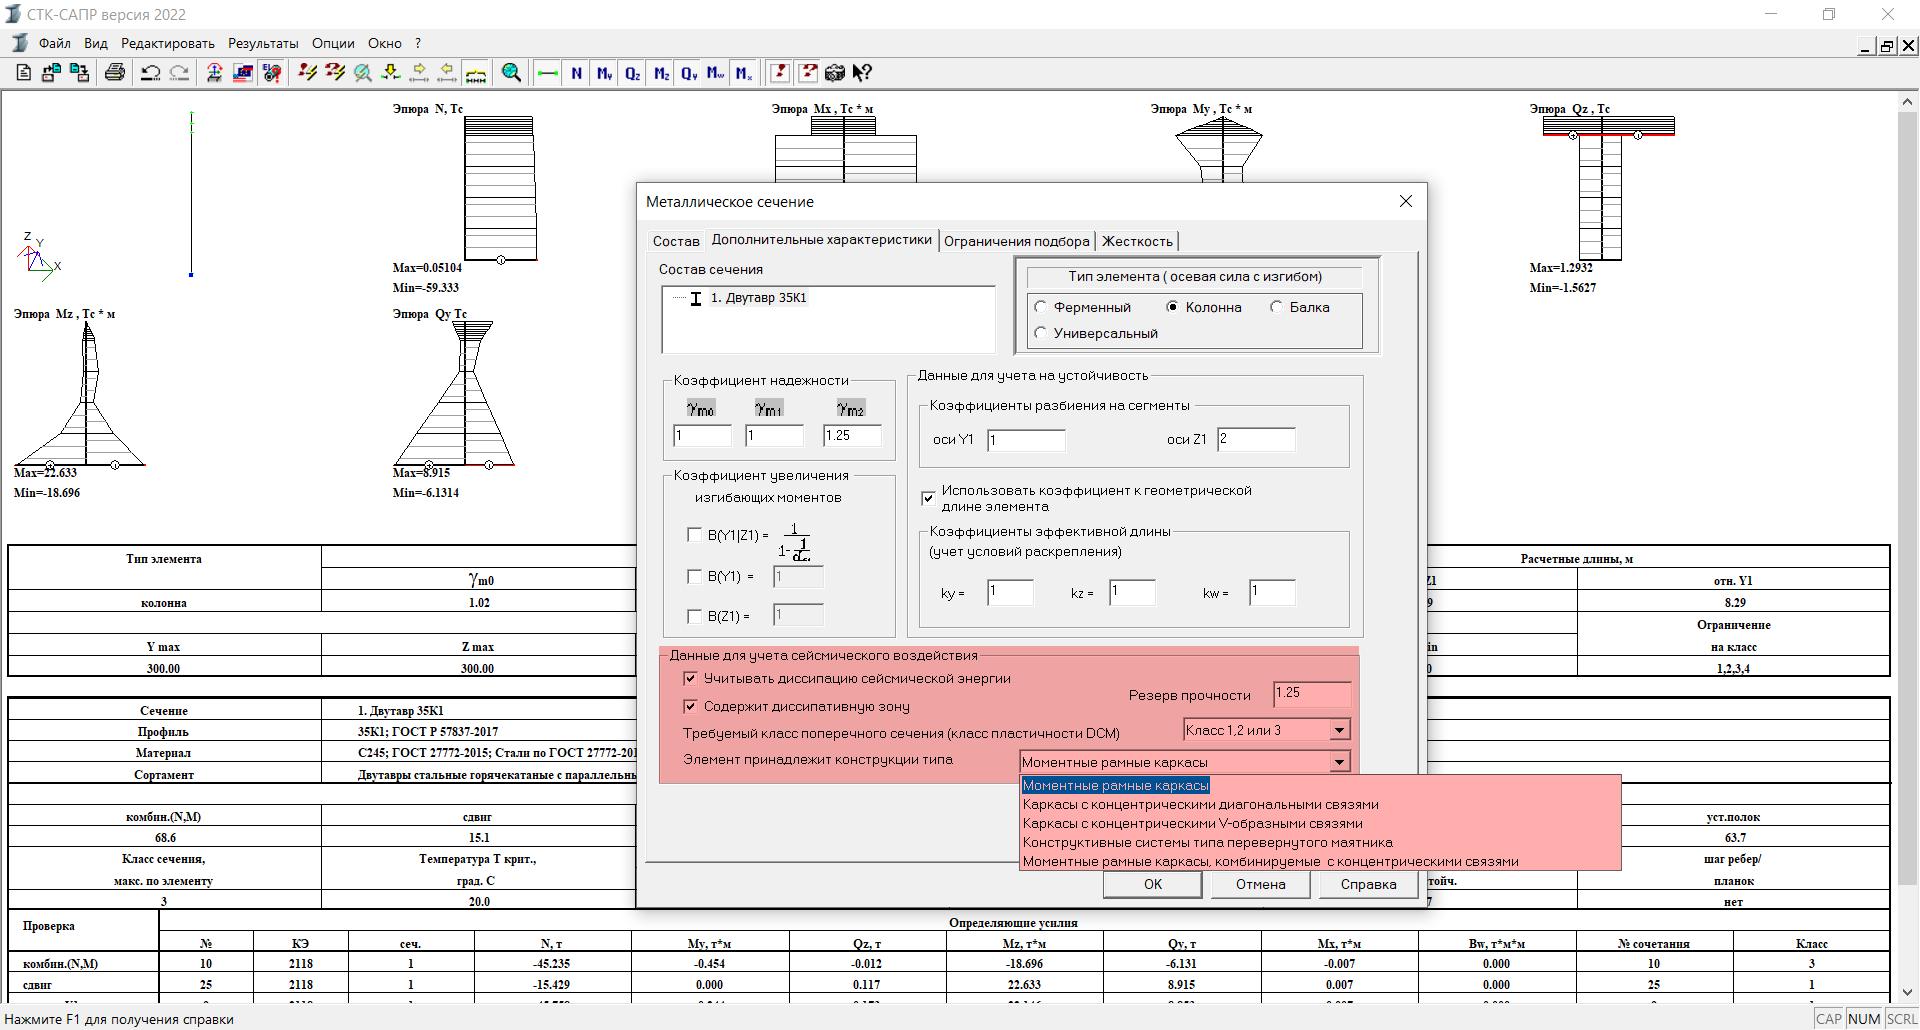Open the Результаты menu
1920x1030 pixels.
coord(262,43)
